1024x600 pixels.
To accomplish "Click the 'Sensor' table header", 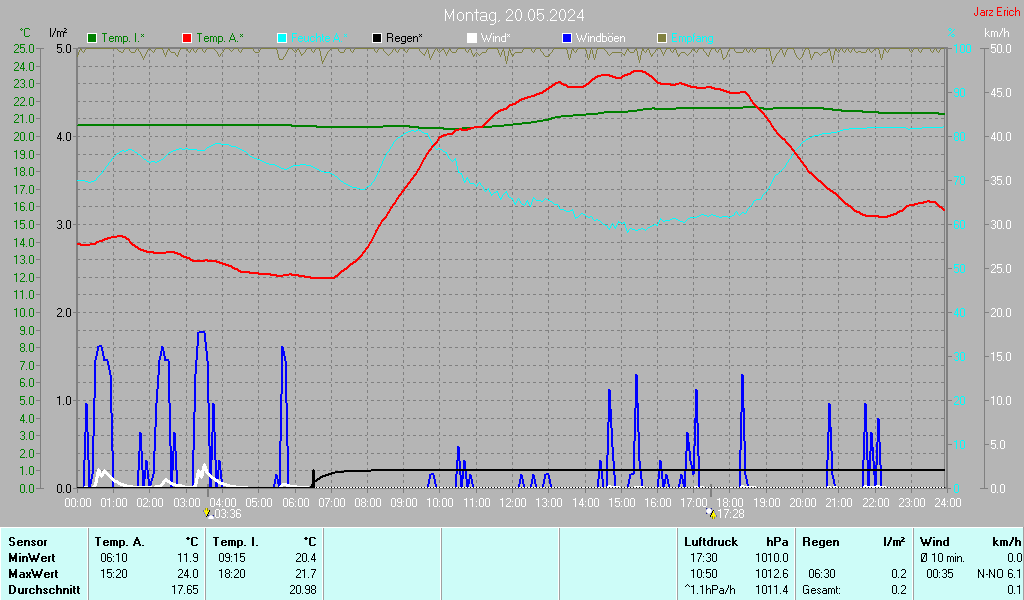I will [x=27, y=542].
